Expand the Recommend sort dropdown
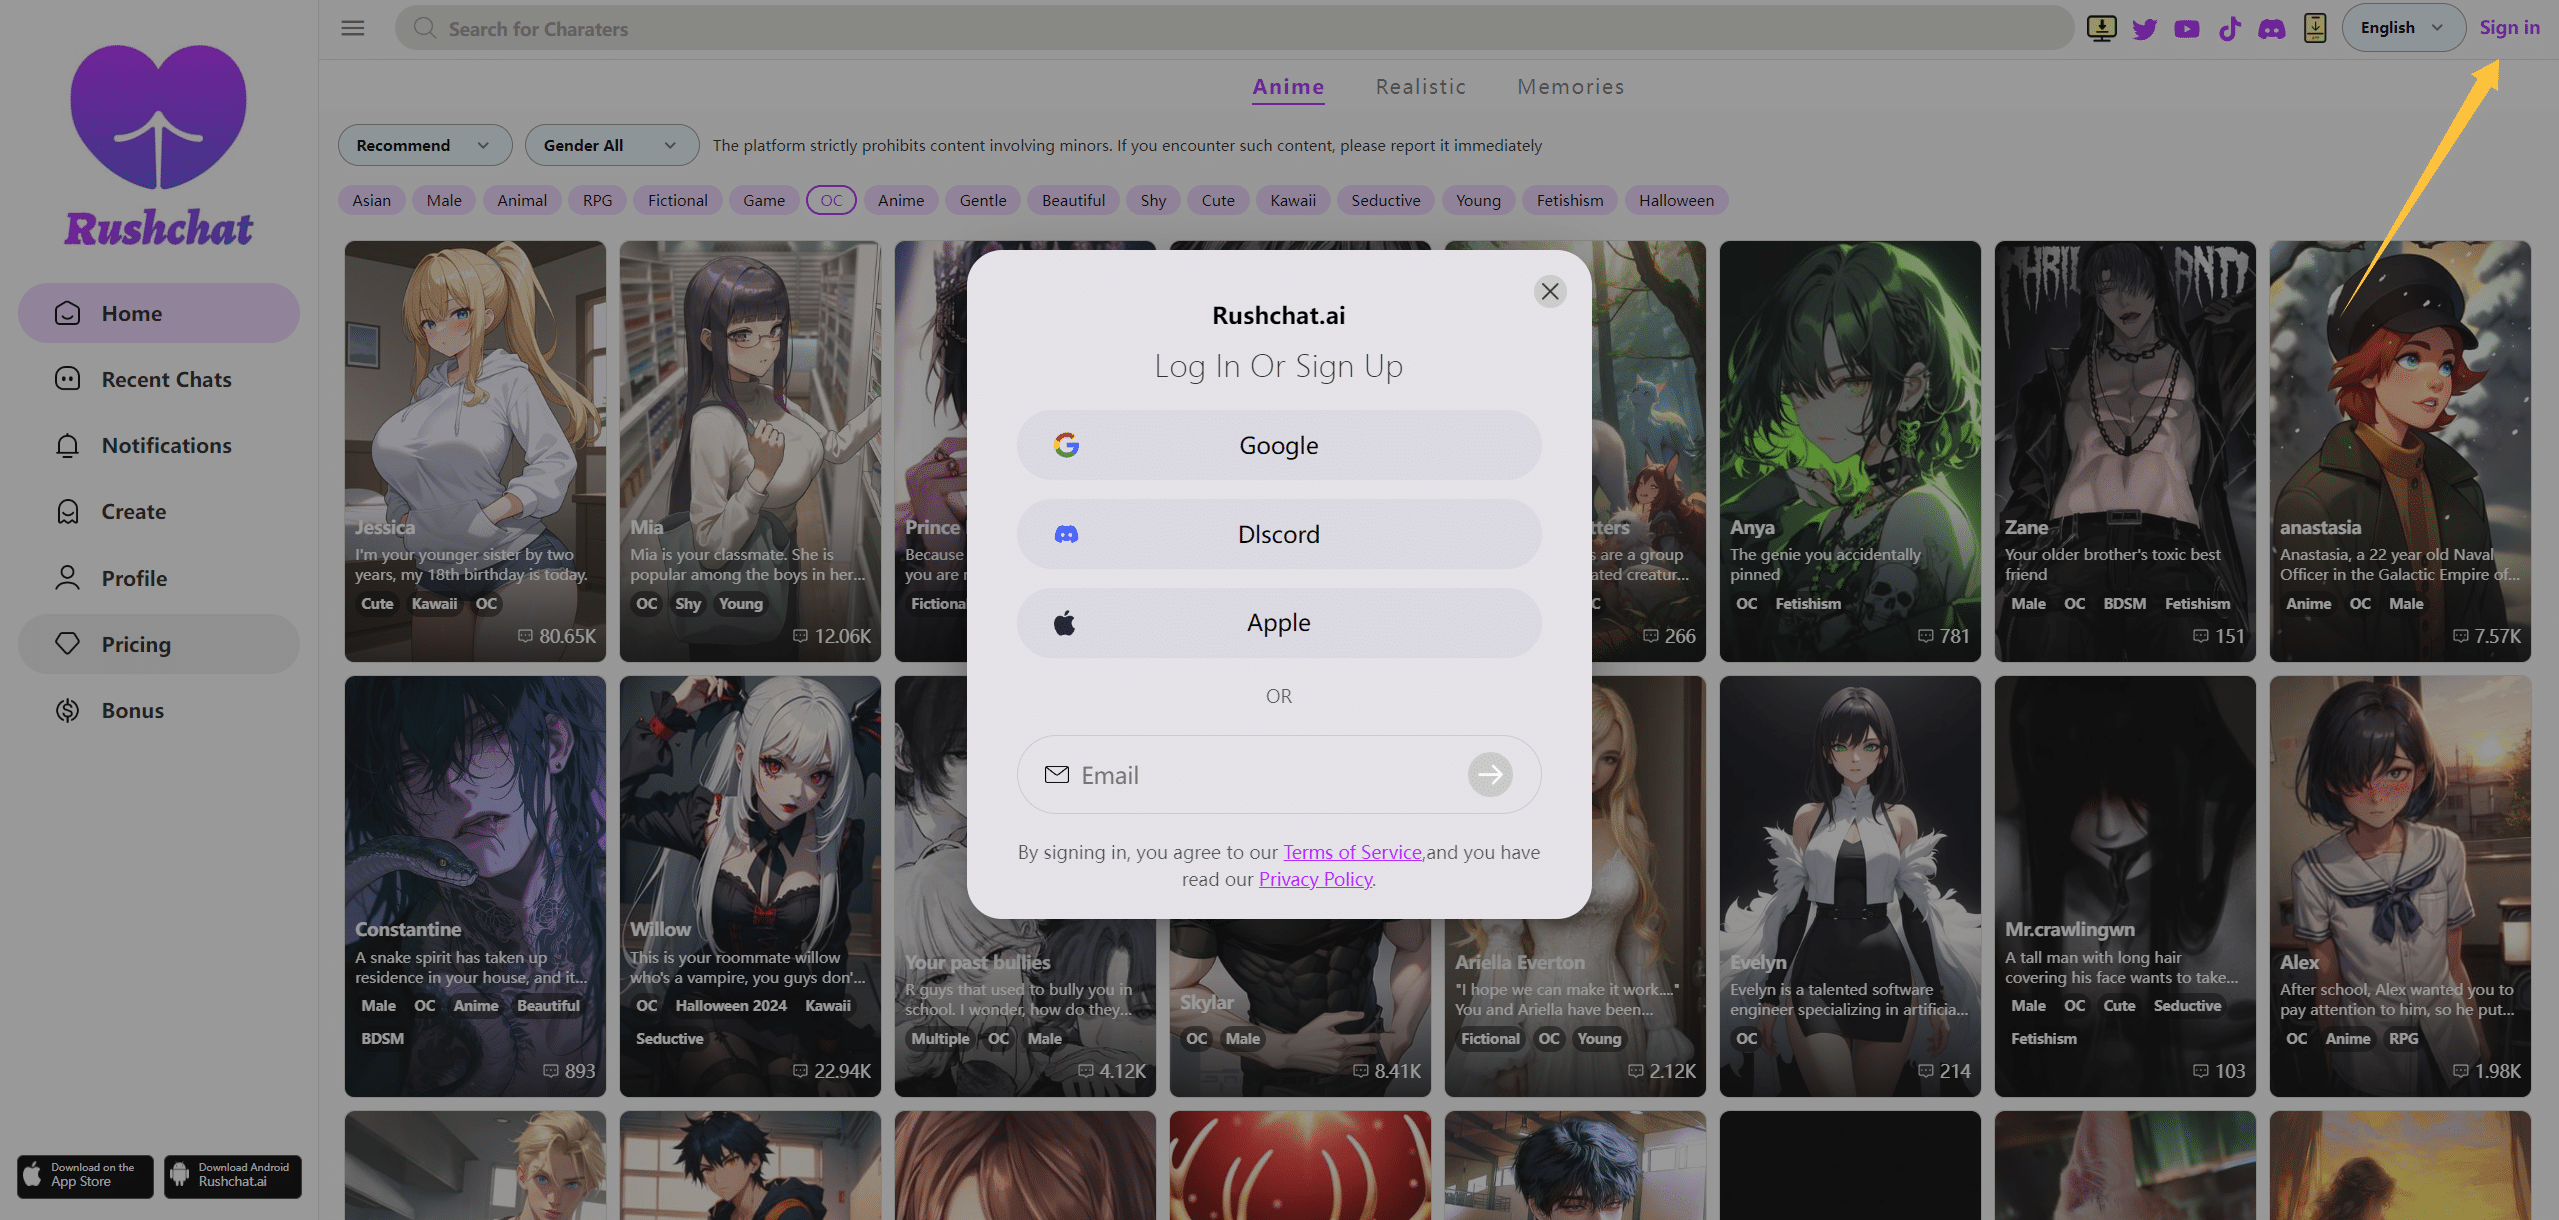 pos(424,145)
